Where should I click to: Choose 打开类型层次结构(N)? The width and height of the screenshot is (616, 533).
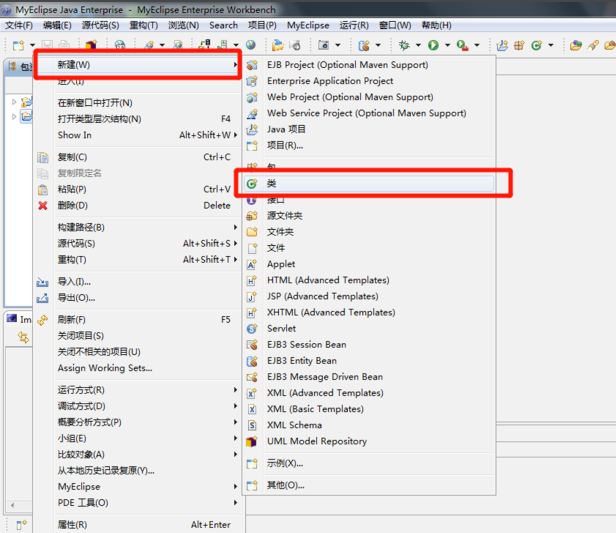click(x=138, y=119)
